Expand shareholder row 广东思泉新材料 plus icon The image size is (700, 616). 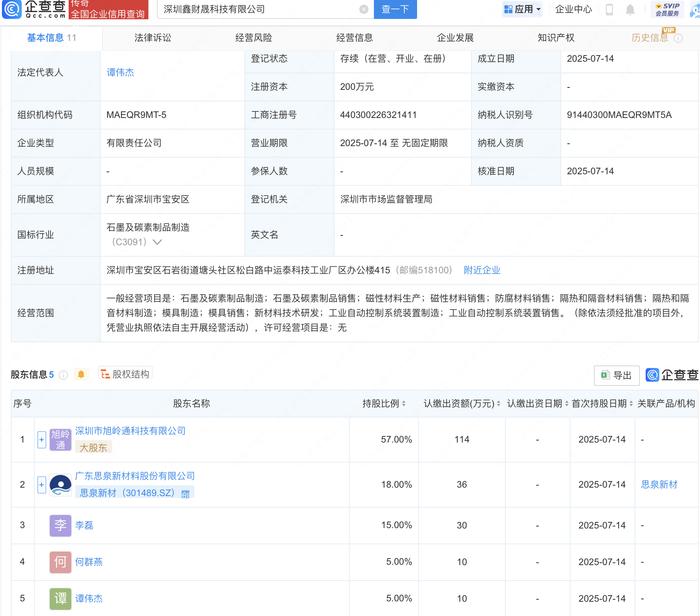41,485
